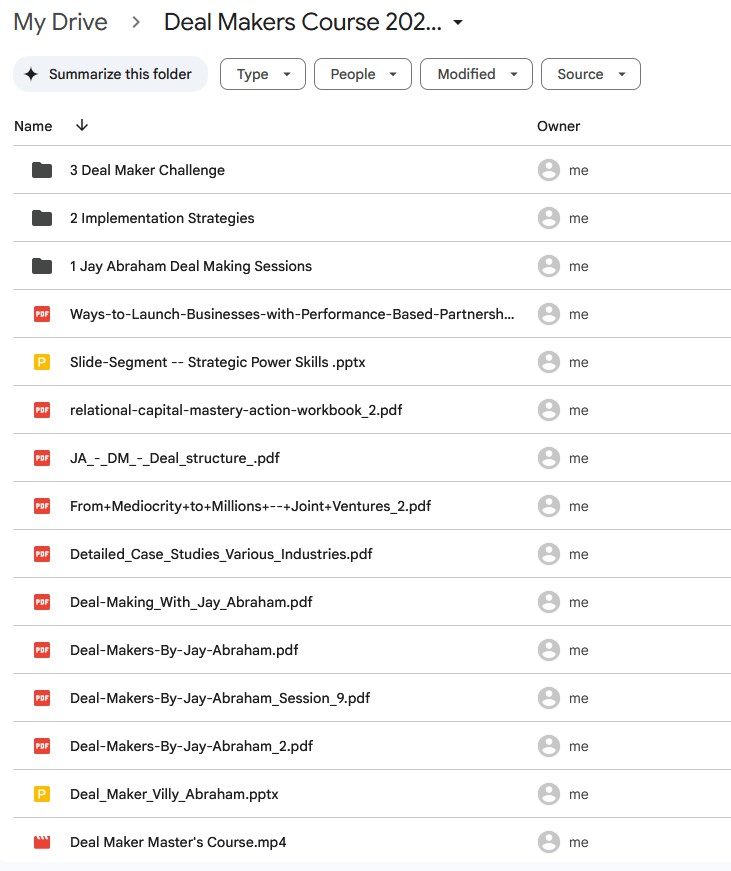The width and height of the screenshot is (731, 871).
Task: Sort by the Name column header
Action: tap(33, 126)
